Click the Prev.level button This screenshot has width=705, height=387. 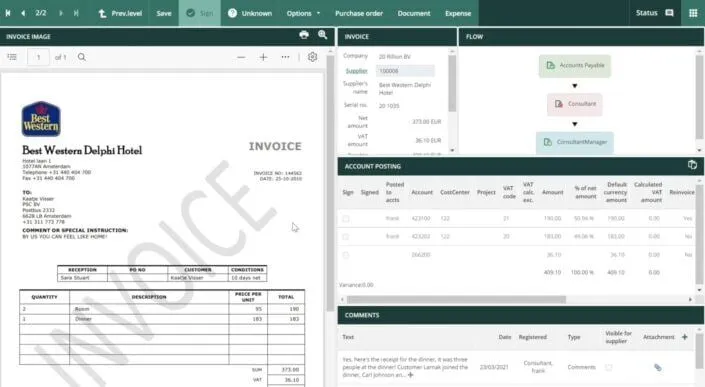(x=120, y=13)
